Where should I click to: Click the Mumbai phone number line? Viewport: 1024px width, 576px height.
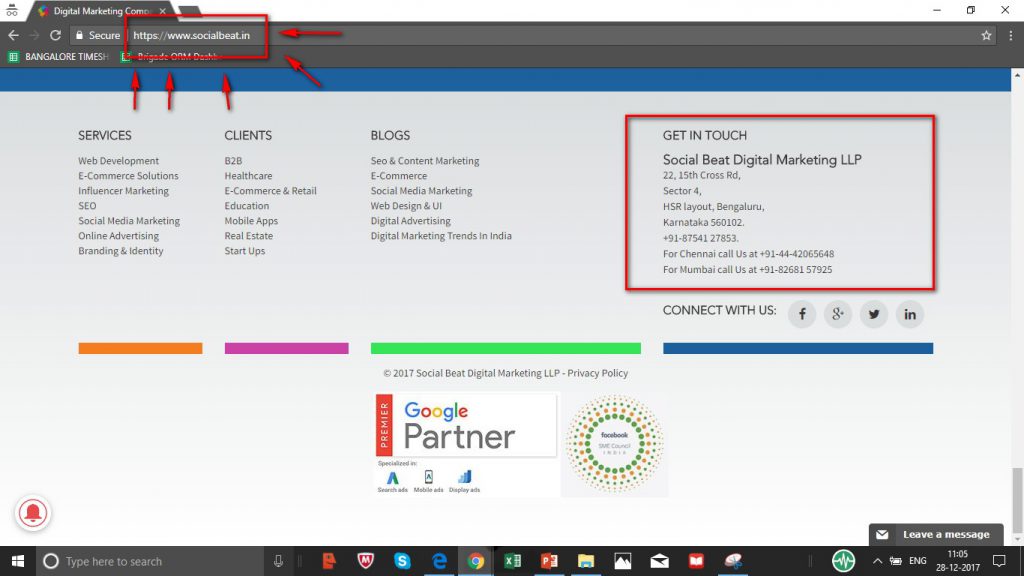[x=747, y=269]
